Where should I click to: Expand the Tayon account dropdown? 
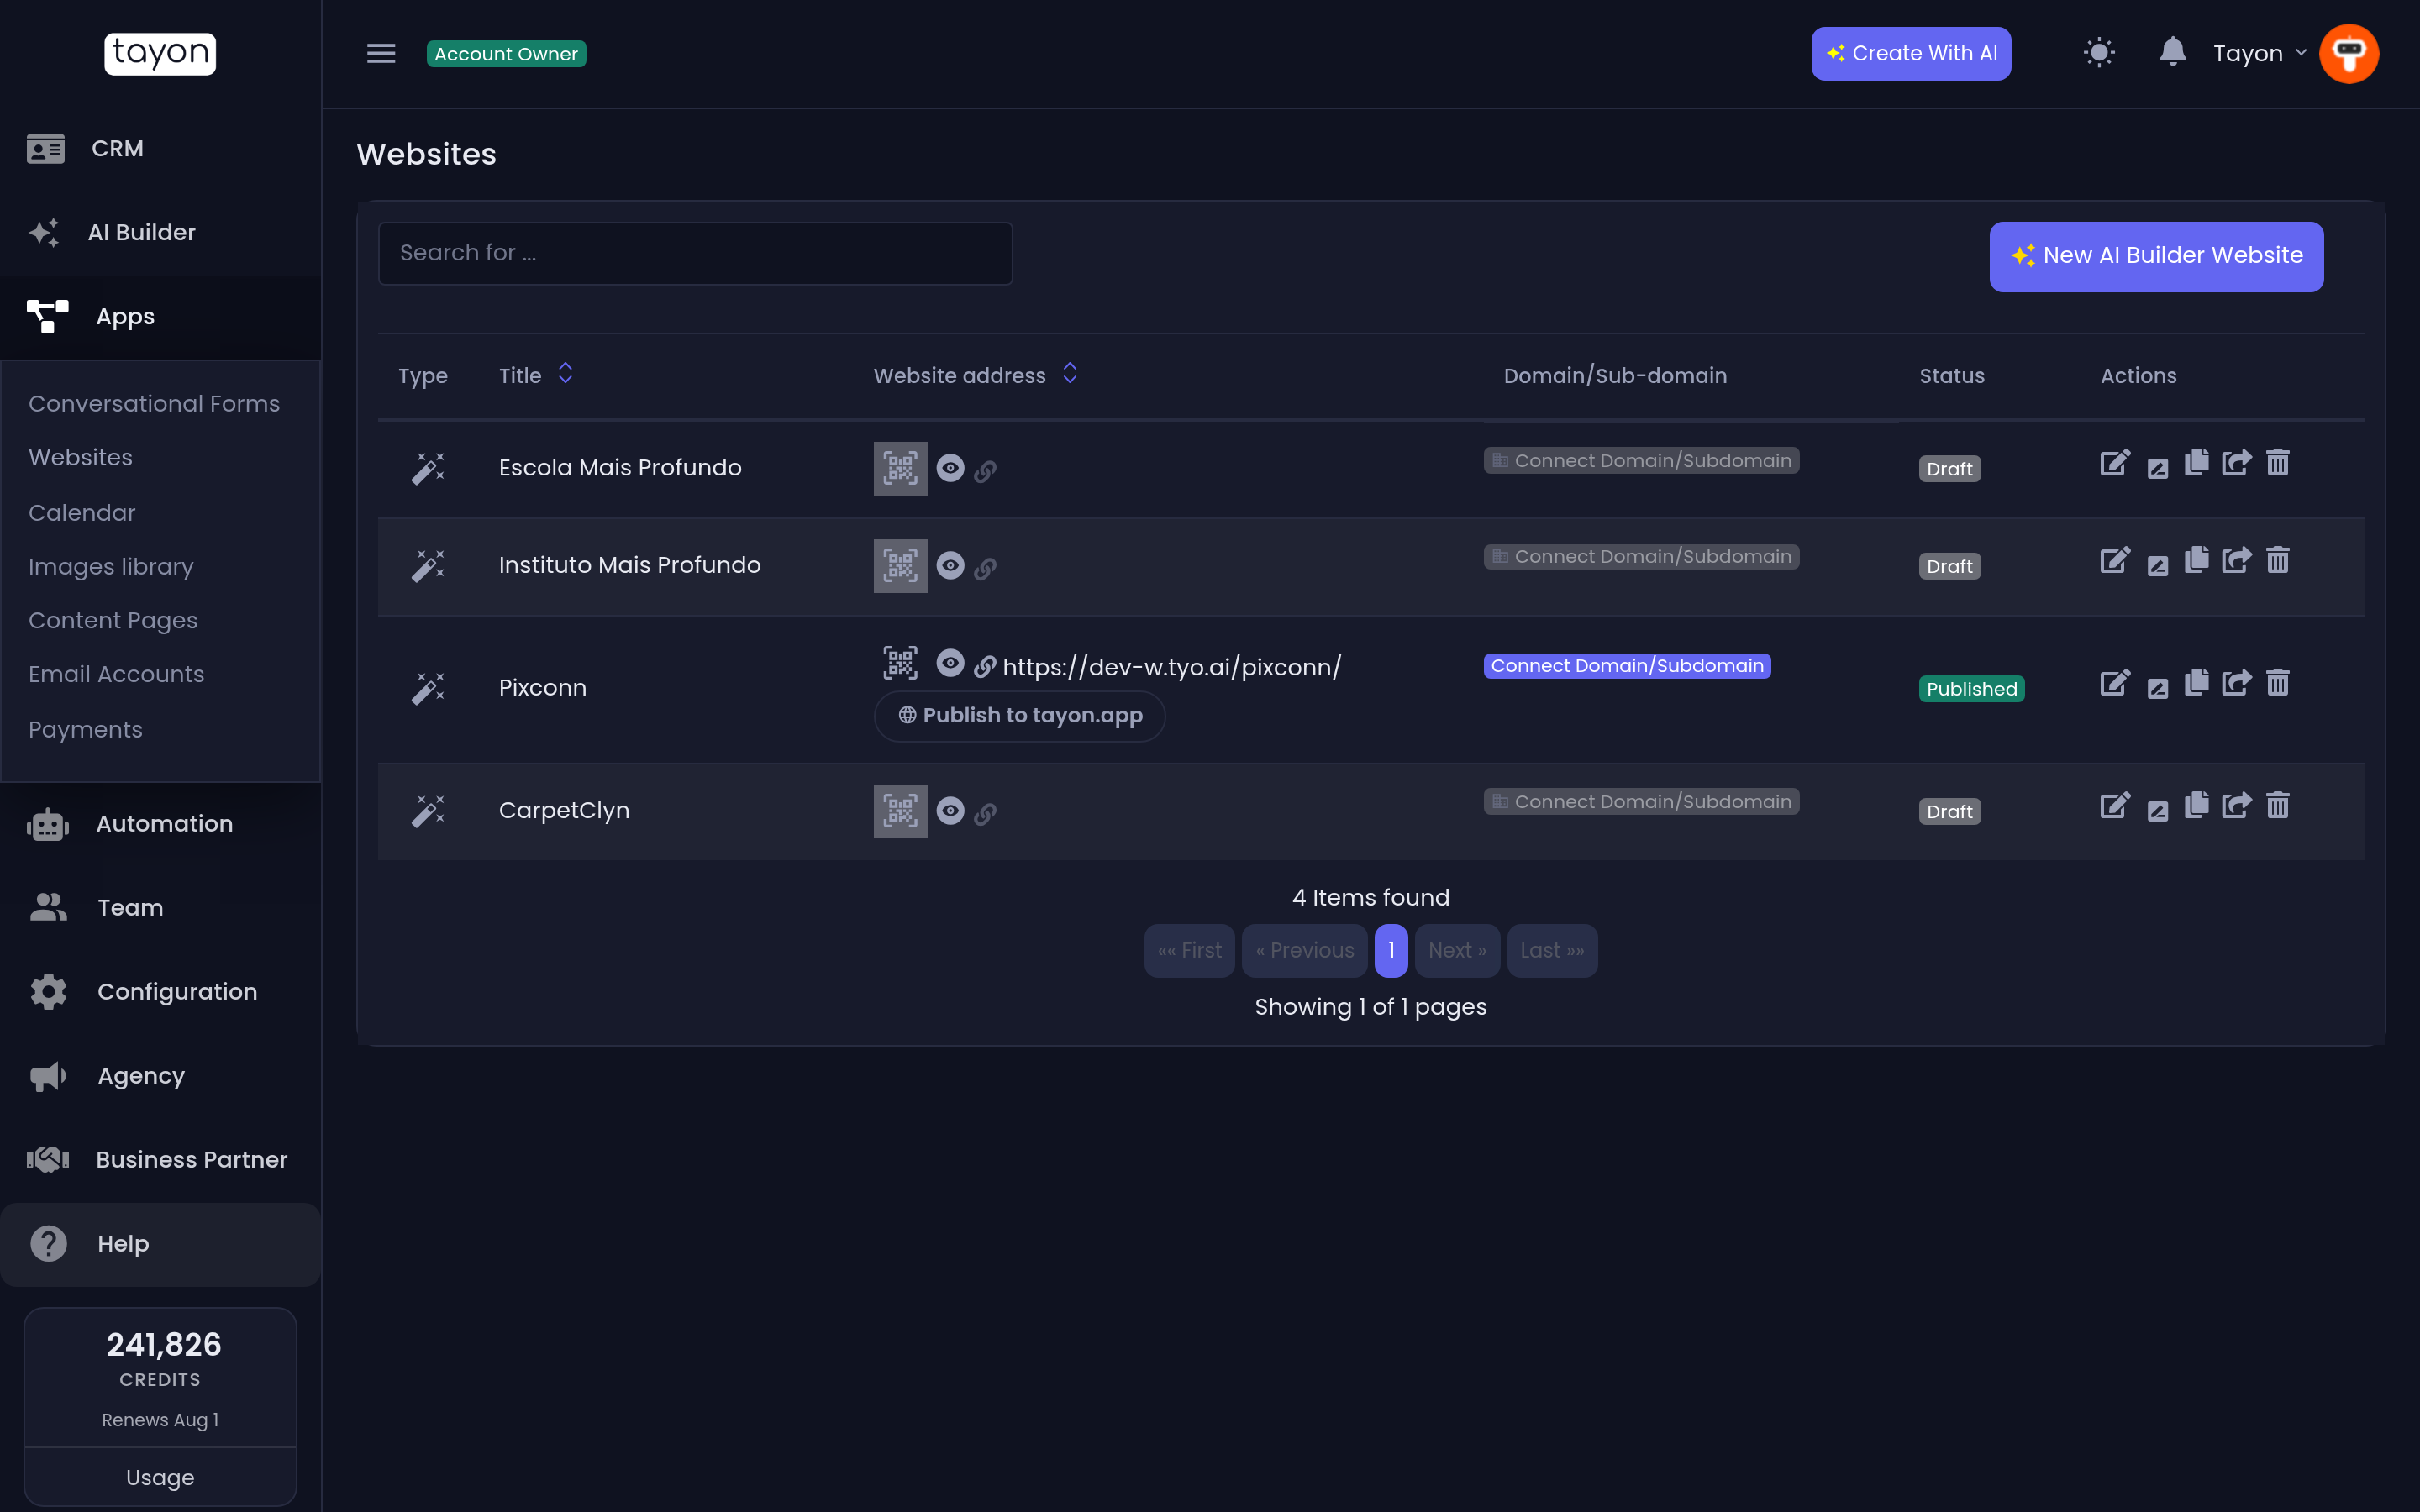2259,53
